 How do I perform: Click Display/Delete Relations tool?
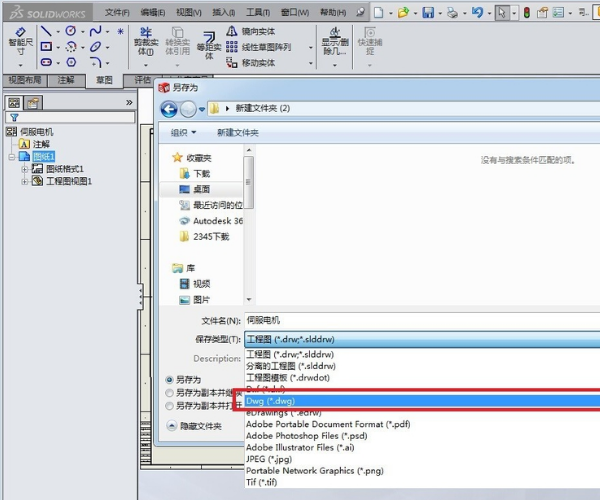click(x=335, y=41)
